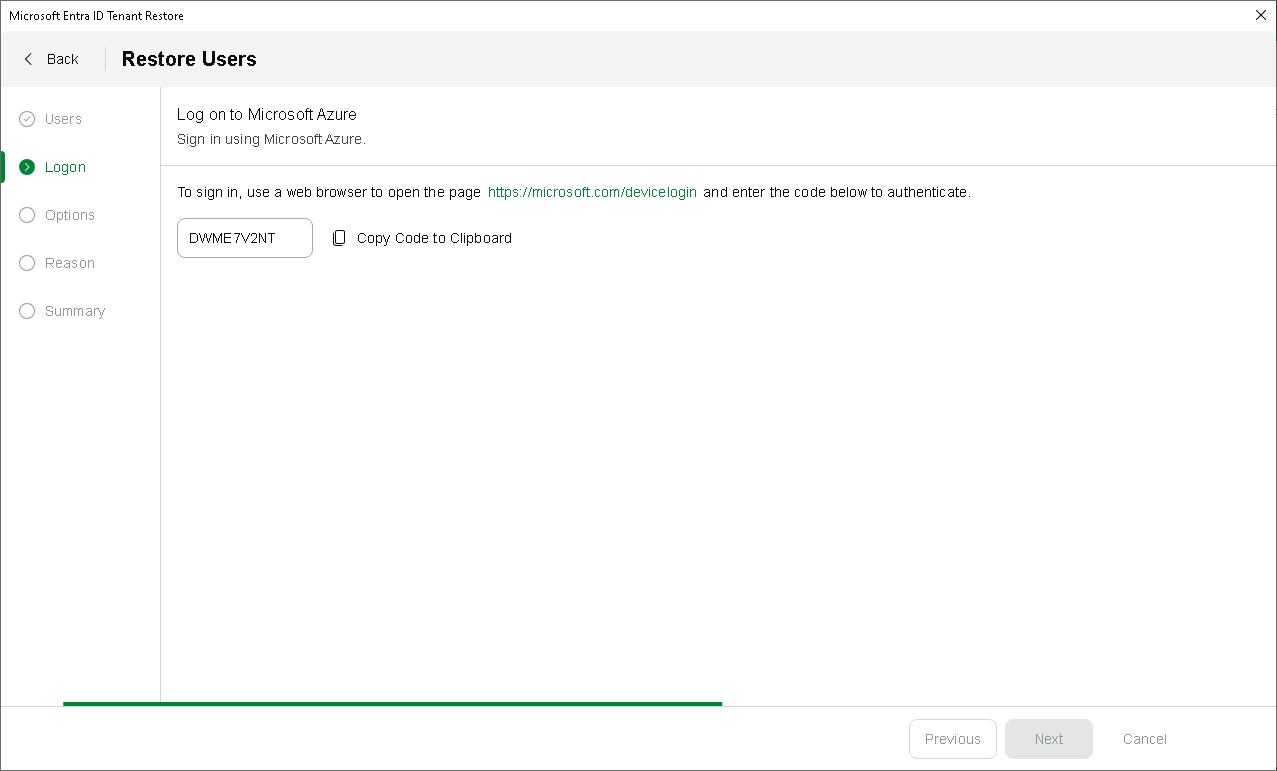
Task: Click the Options step circle icon
Action: click(27, 215)
